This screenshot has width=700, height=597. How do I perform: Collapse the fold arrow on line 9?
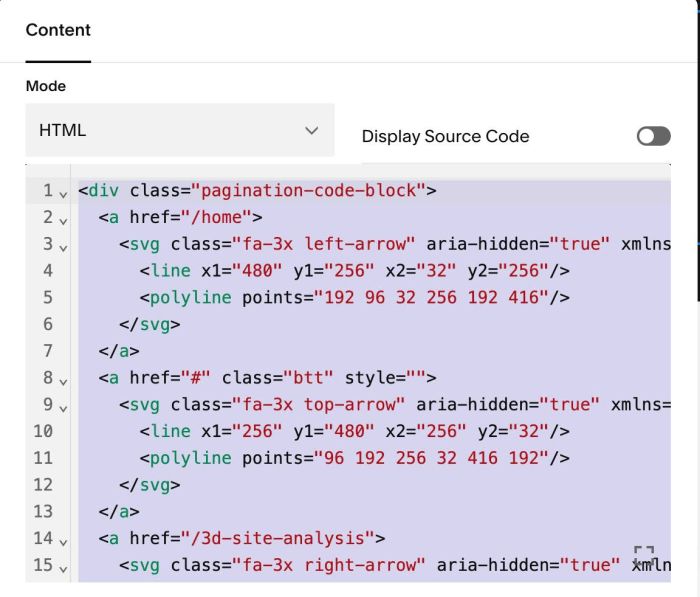tap(63, 408)
